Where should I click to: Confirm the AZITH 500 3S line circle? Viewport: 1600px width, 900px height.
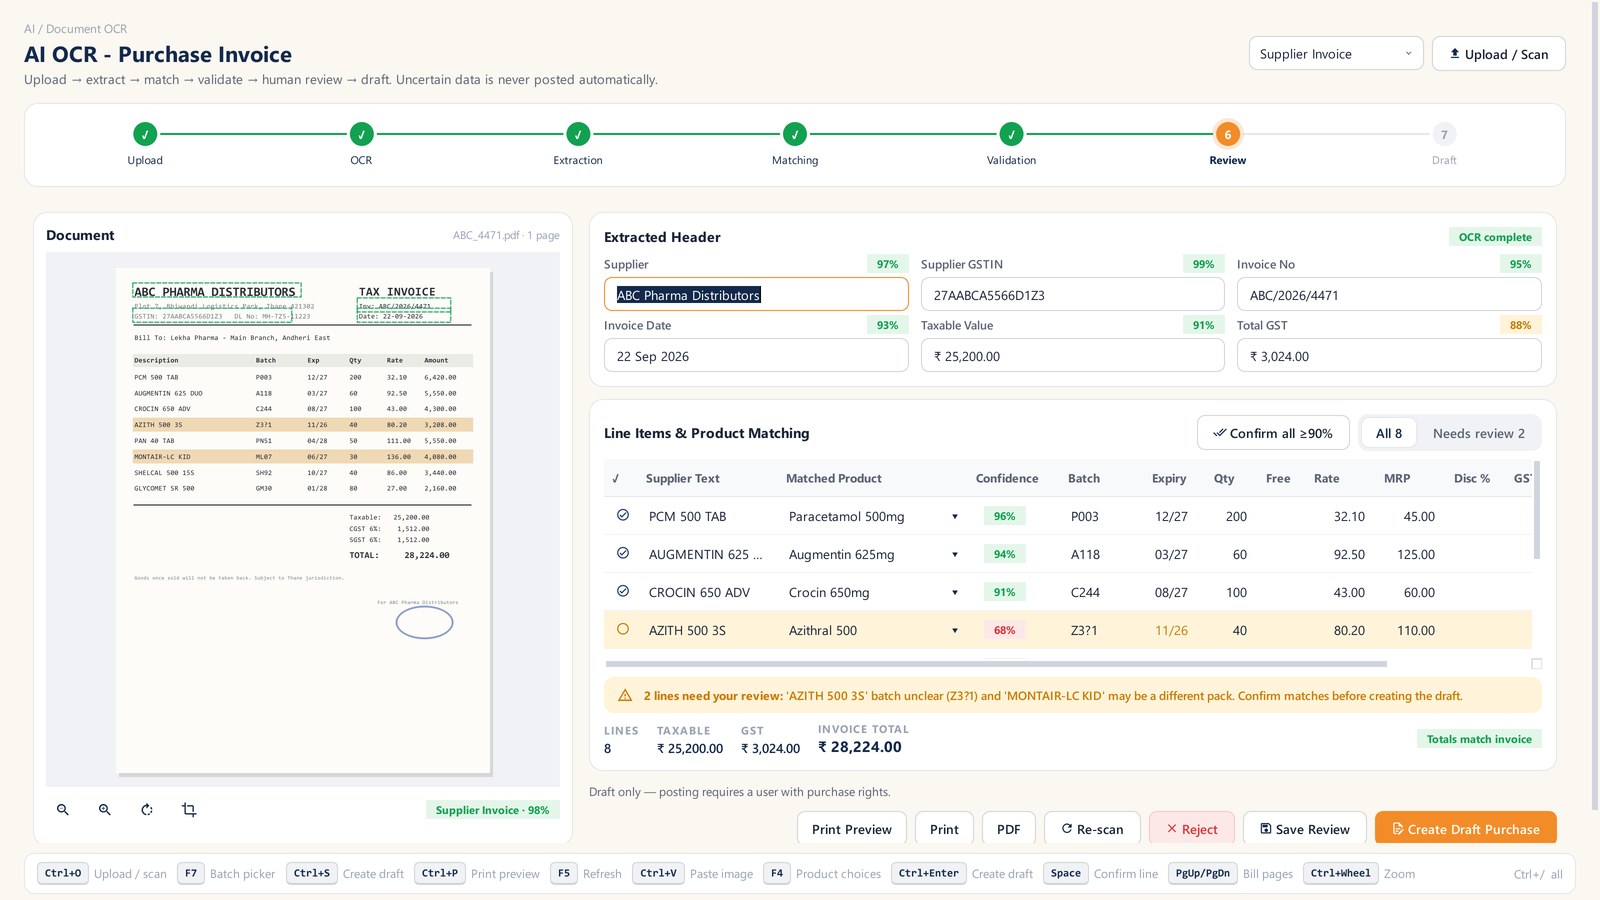[623, 629]
